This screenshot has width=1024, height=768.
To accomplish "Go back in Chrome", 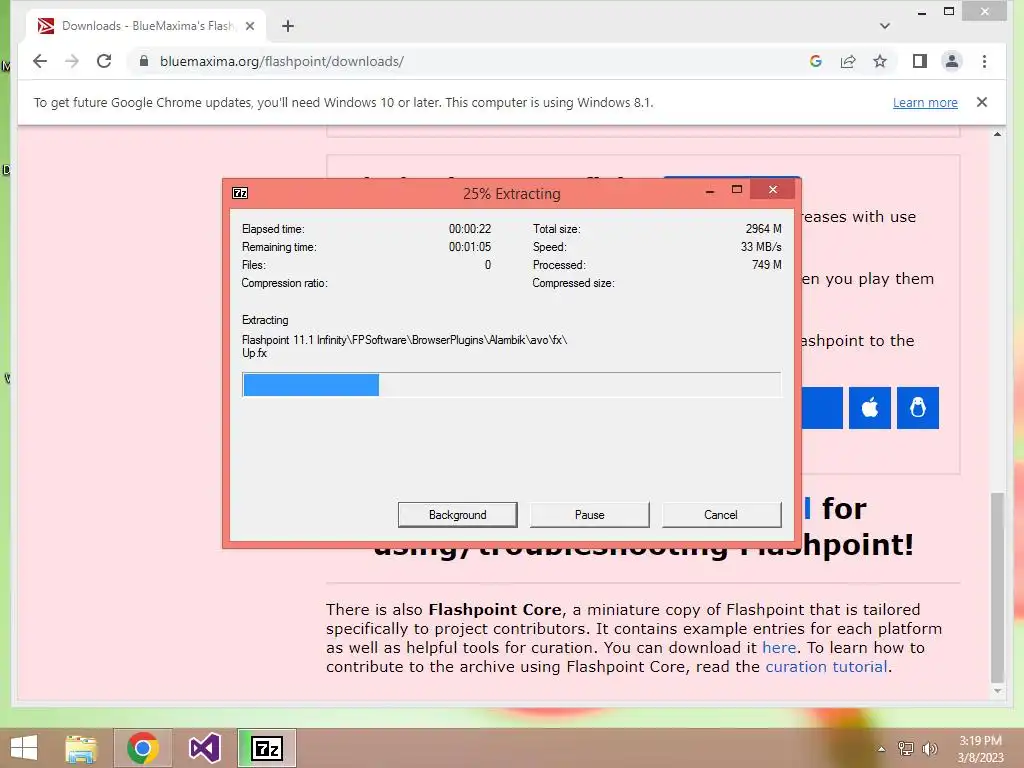I will [40, 61].
